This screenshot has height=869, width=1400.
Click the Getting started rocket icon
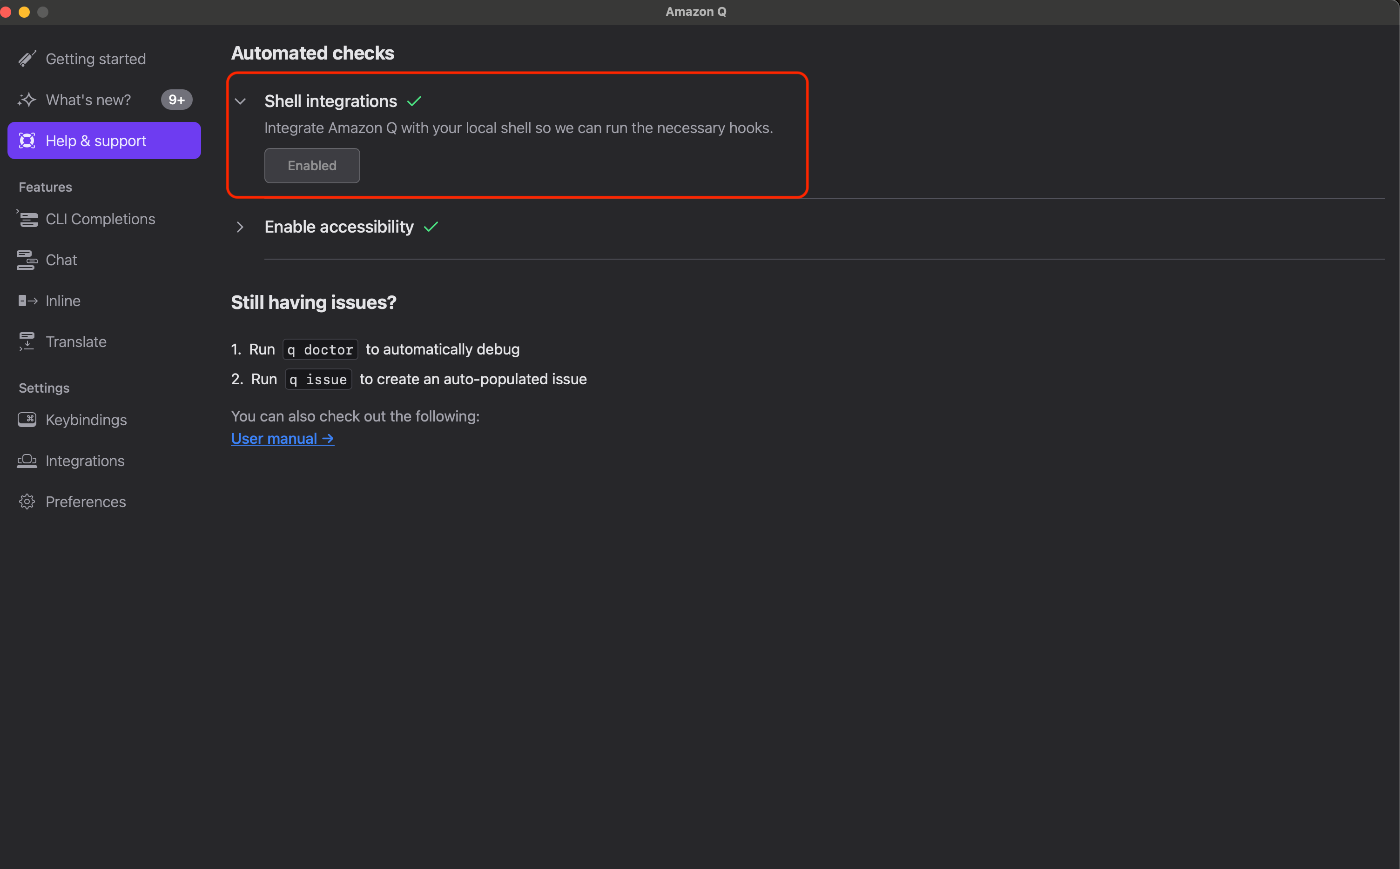click(27, 59)
